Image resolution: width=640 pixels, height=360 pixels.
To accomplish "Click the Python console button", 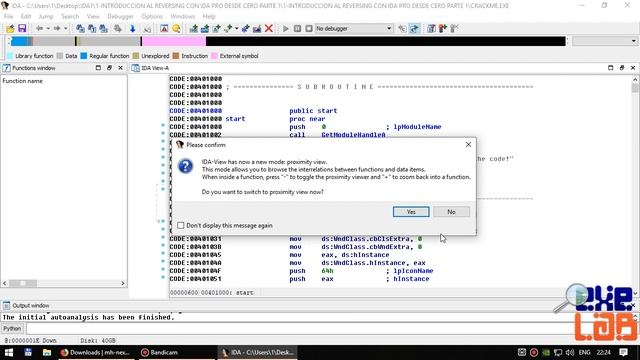I will click(x=12, y=328).
